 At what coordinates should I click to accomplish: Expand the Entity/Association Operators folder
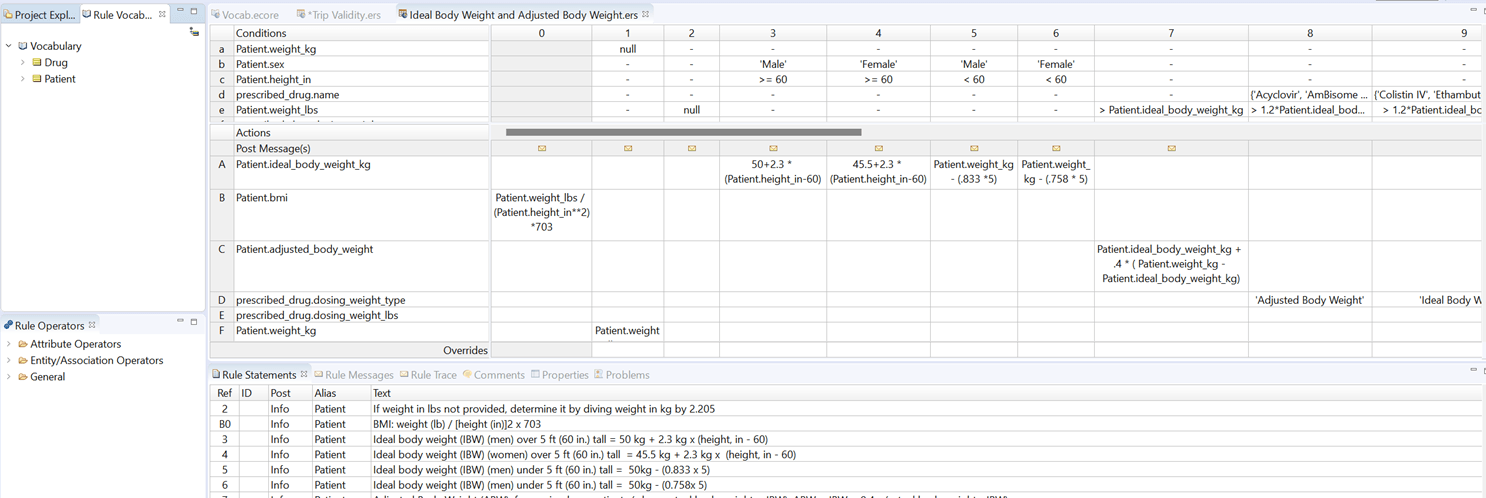(x=9, y=360)
